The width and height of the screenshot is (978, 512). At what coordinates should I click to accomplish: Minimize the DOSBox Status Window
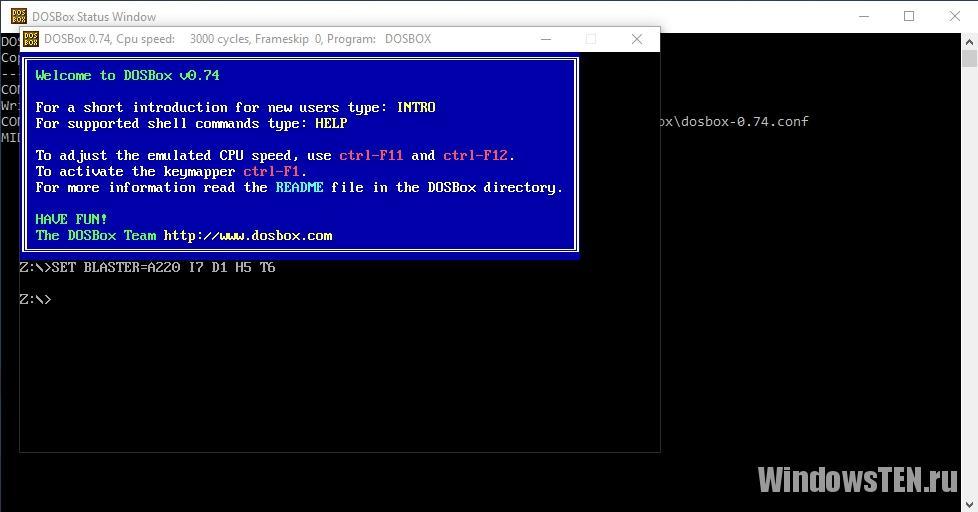(x=864, y=16)
